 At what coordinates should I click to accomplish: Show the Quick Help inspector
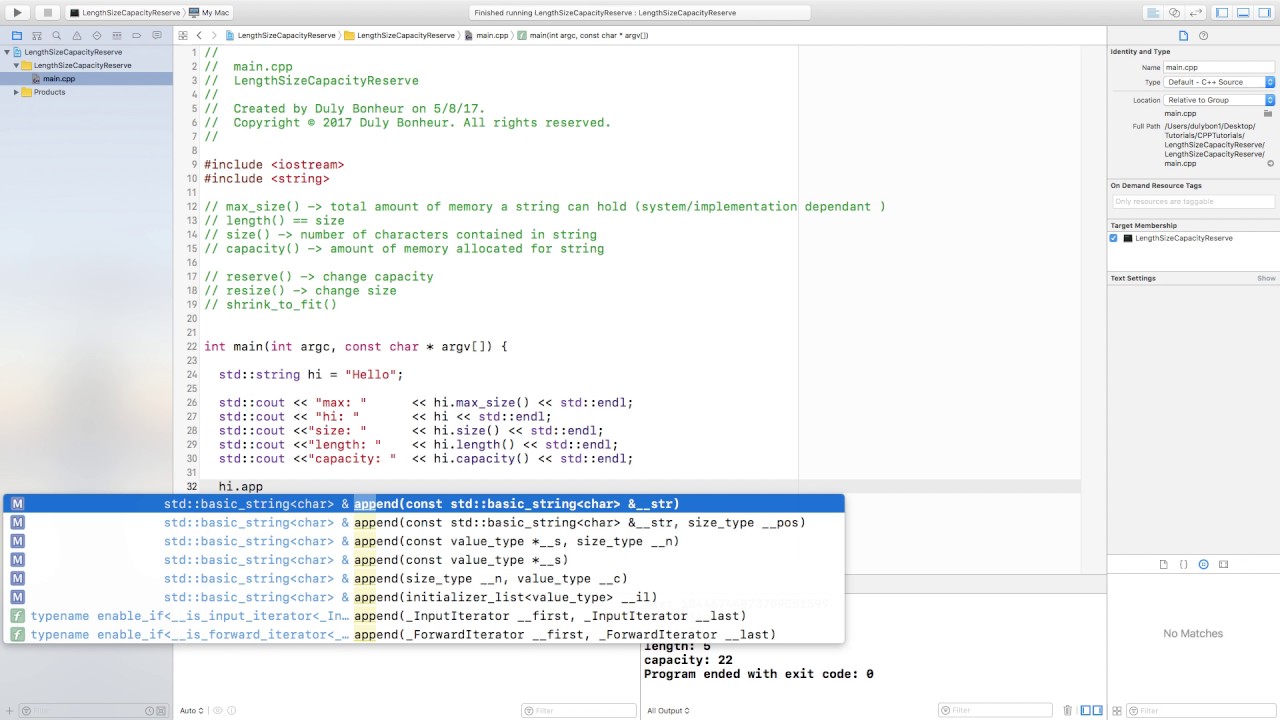(1203, 35)
